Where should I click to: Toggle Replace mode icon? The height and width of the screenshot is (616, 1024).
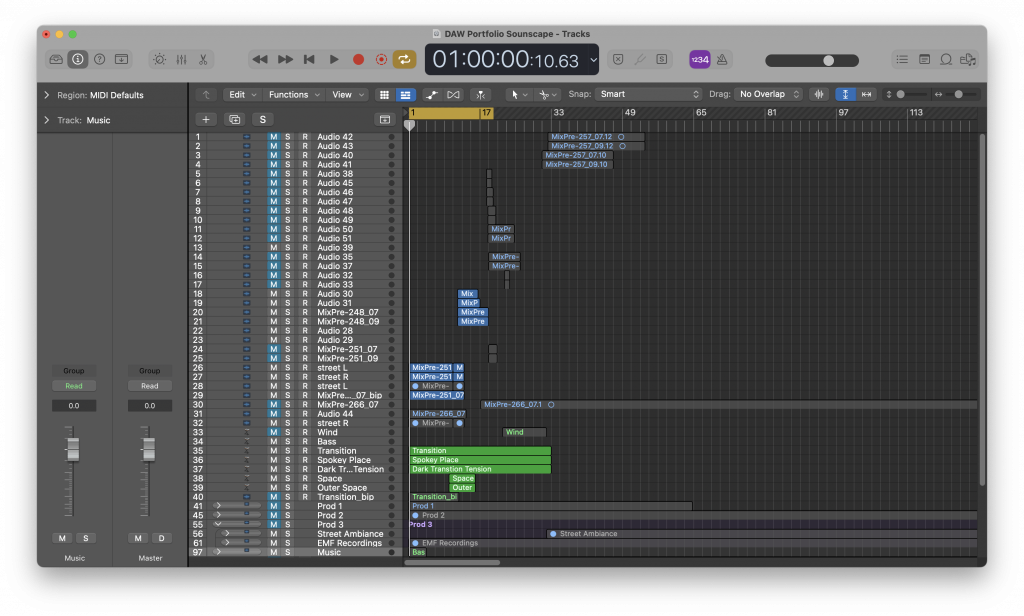coord(618,59)
